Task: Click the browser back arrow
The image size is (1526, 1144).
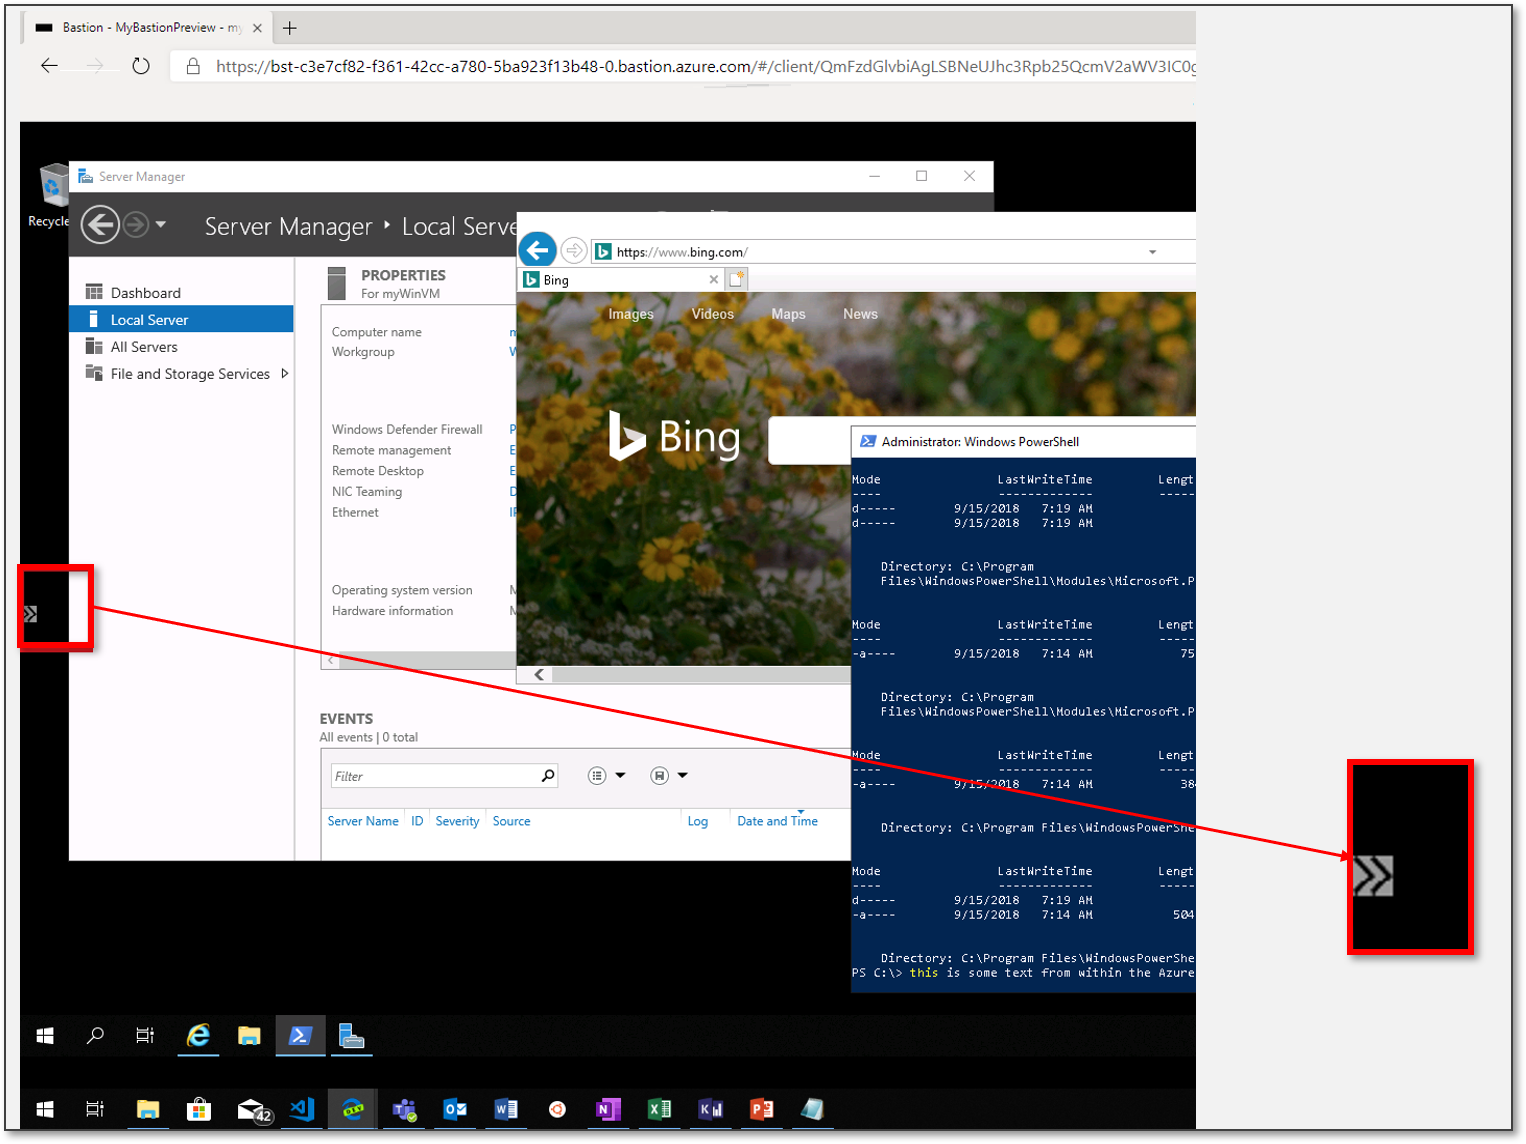Action: [49, 66]
